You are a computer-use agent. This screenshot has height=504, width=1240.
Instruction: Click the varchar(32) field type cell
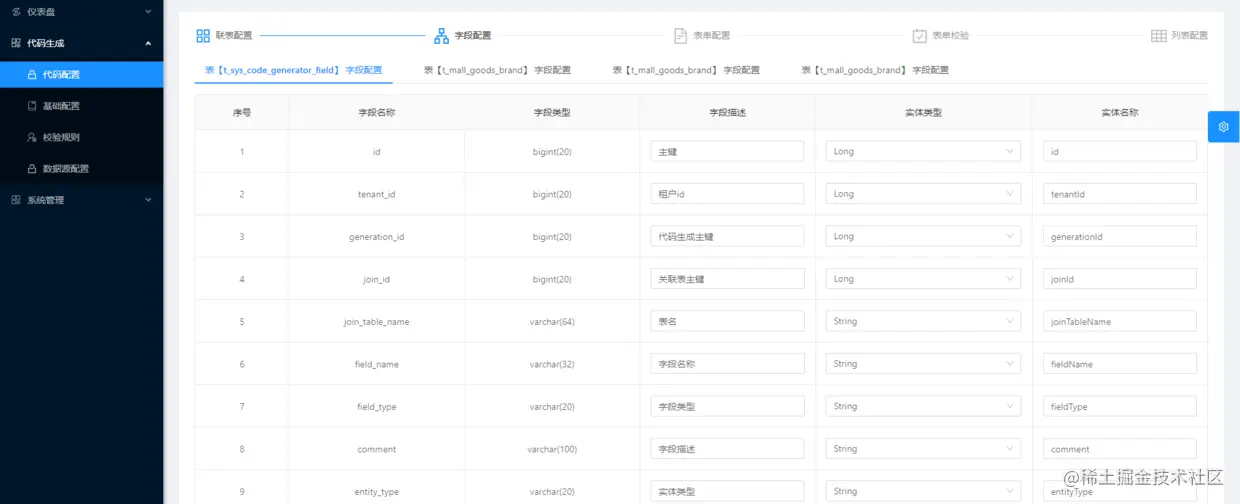pos(552,364)
